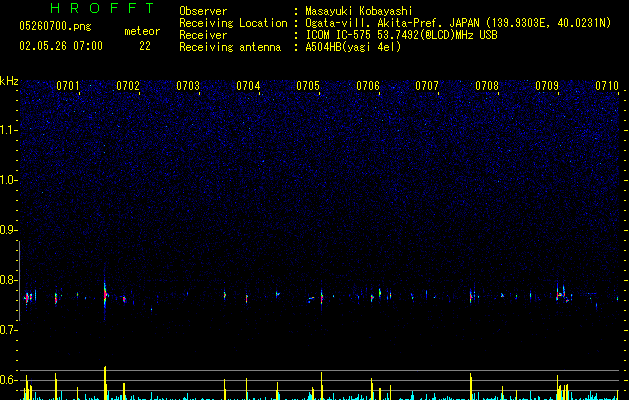The image size is (629, 400).
Task: Click the 0702 time marker
Action: [128, 86]
